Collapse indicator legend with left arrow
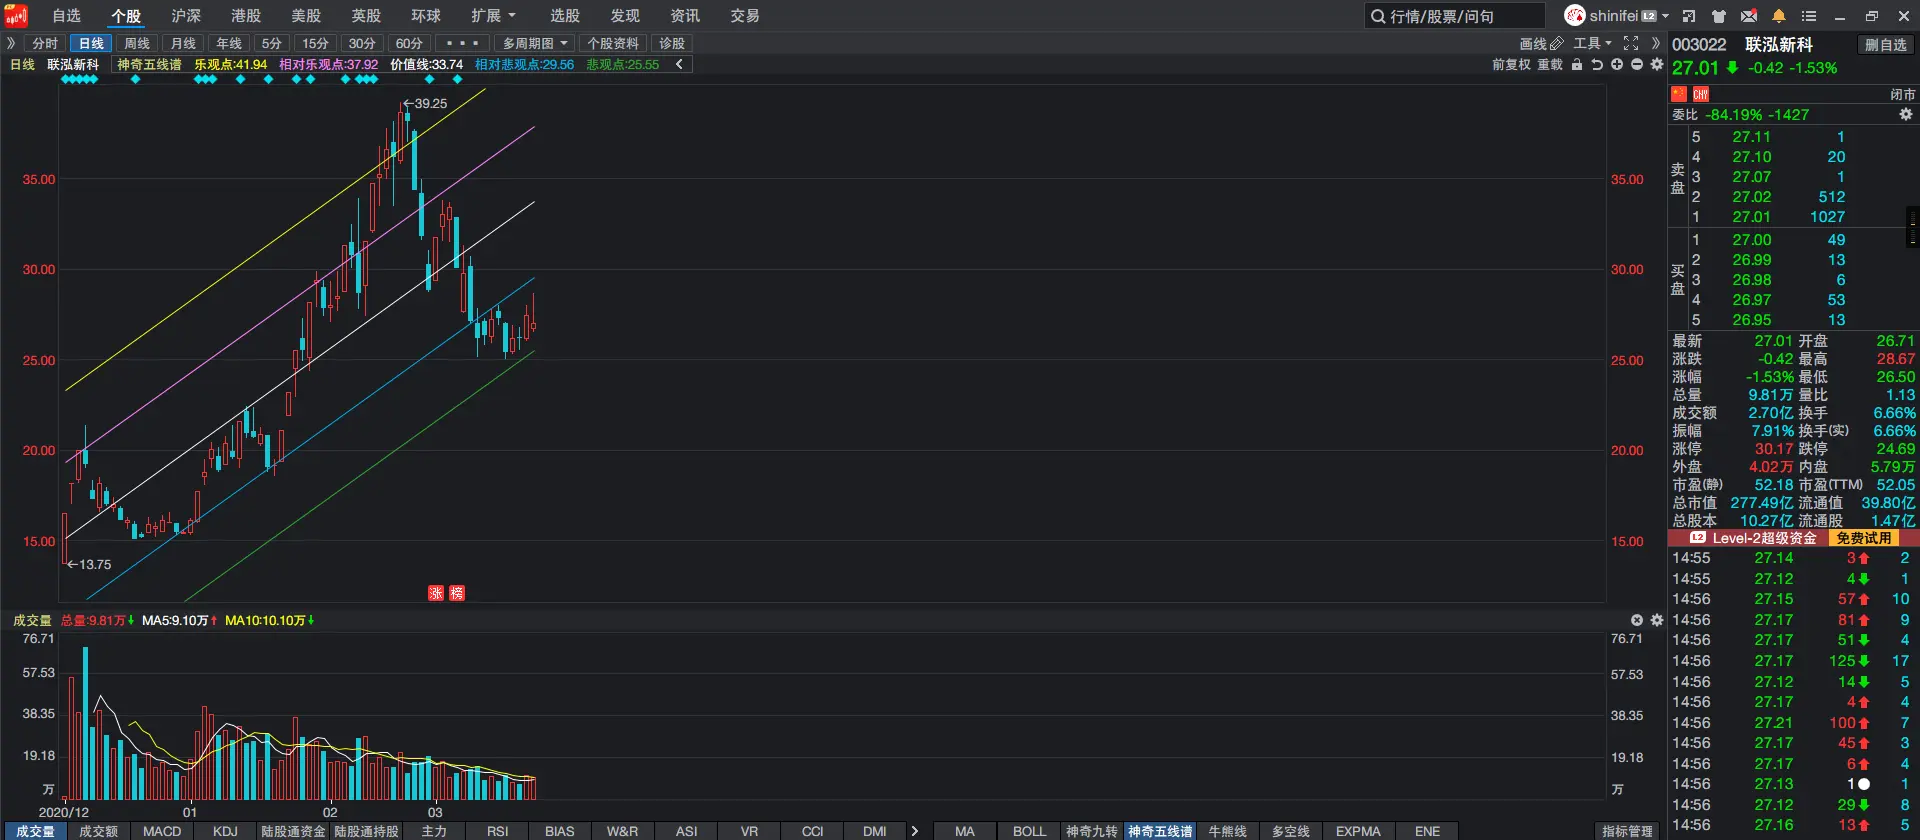Viewport: 1920px width, 840px height. click(x=679, y=64)
